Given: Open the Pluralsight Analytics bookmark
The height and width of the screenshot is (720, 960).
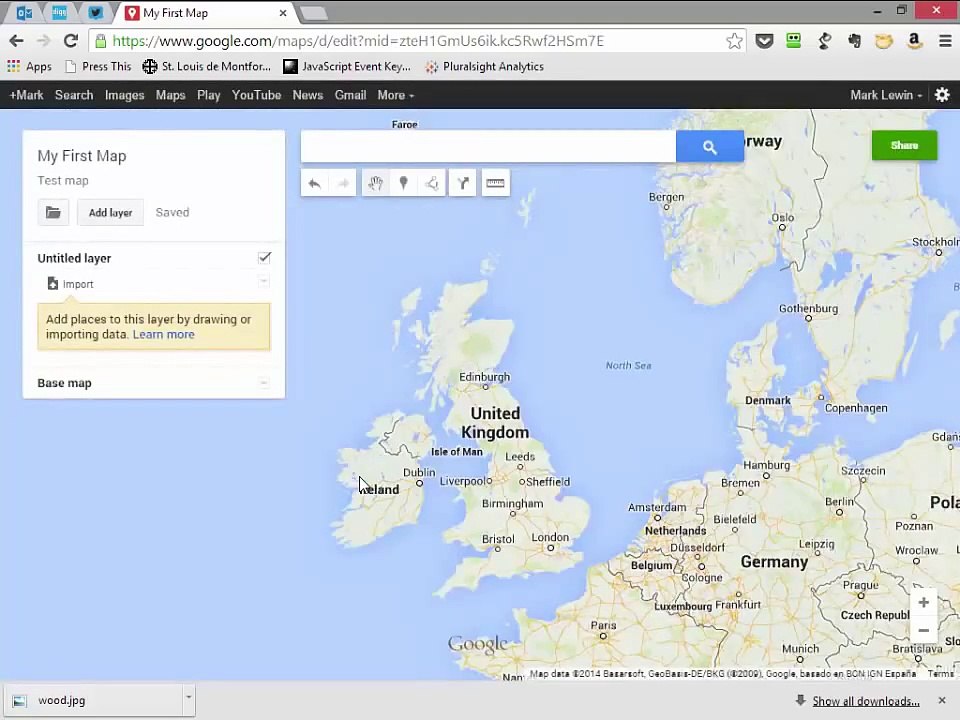Looking at the screenshot, I should pyautogui.click(x=484, y=66).
